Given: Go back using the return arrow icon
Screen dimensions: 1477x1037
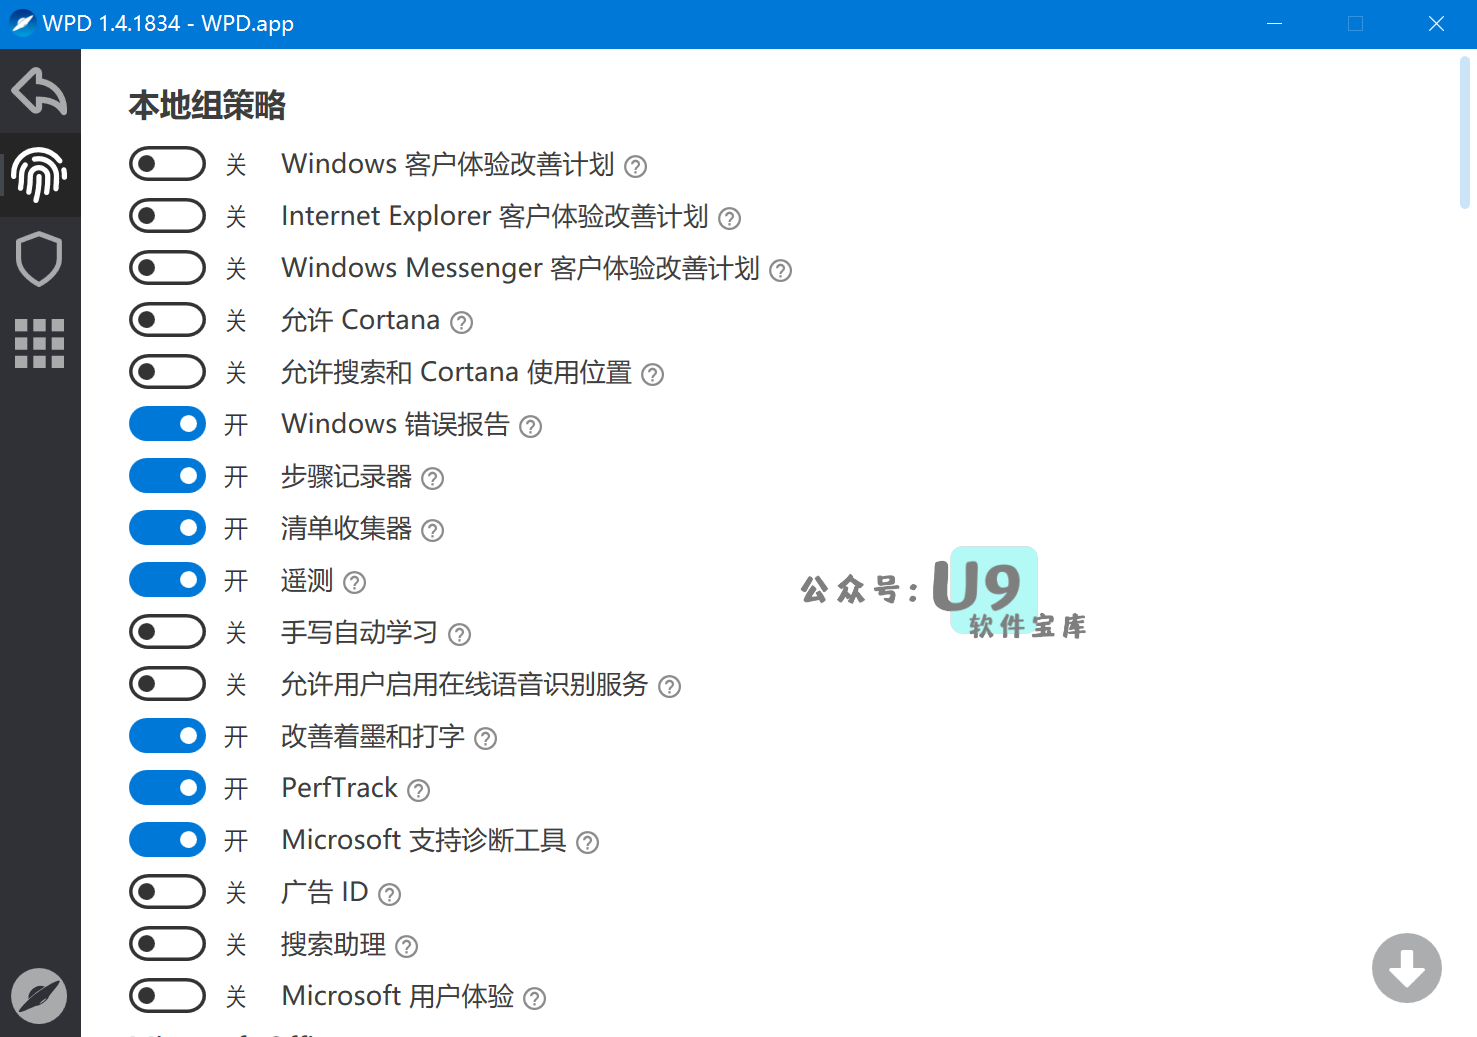Looking at the screenshot, I should (x=40, y=91).
